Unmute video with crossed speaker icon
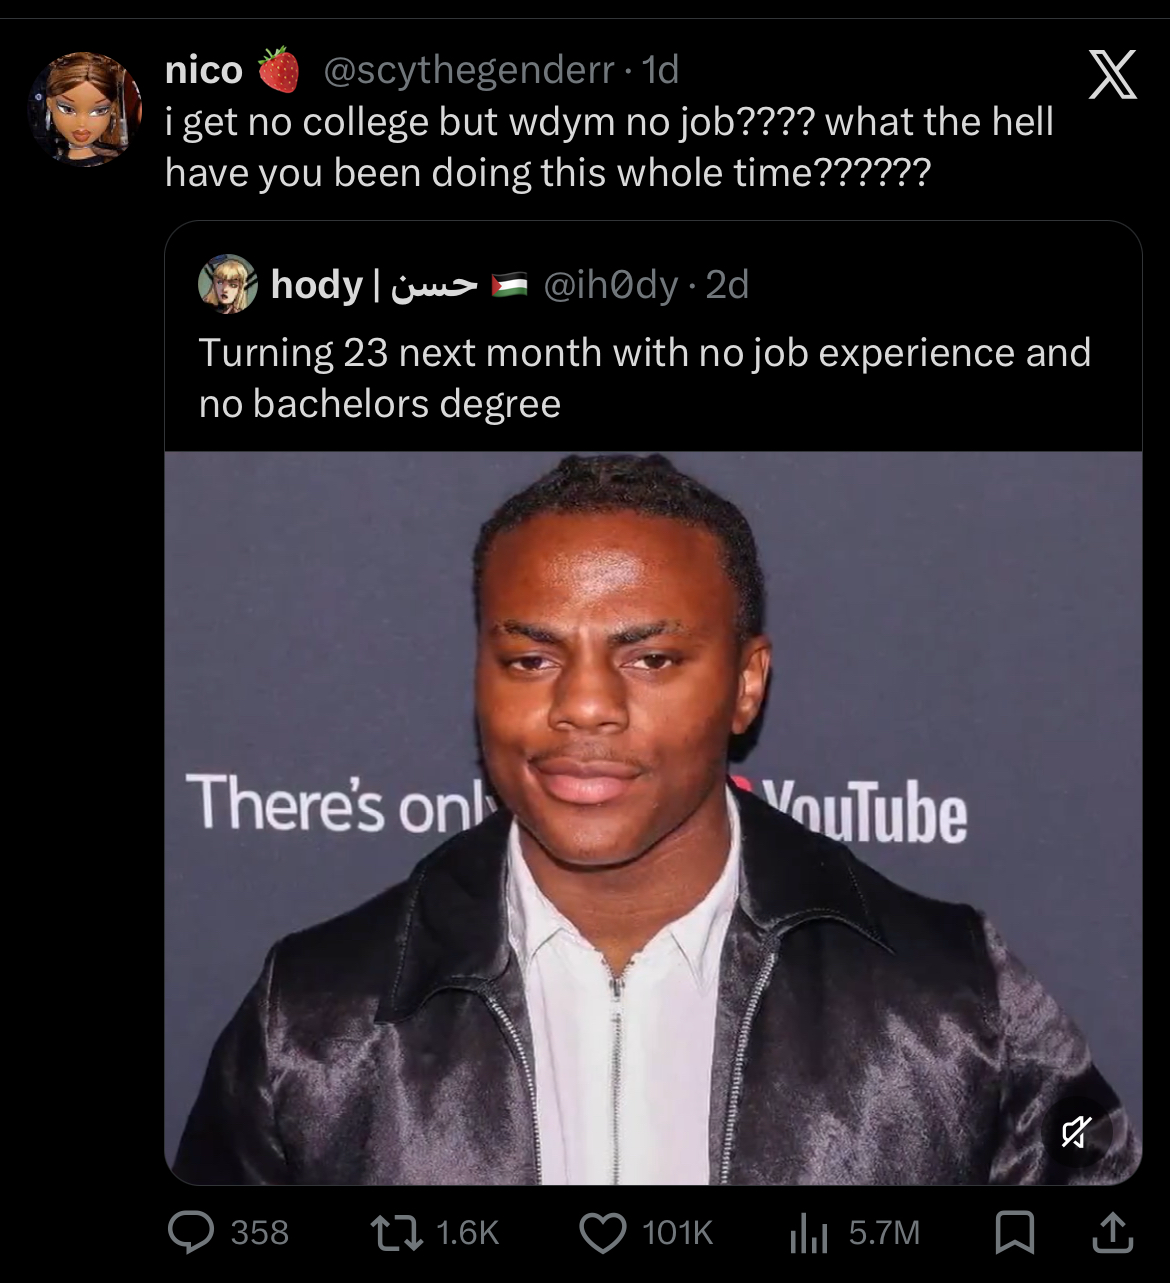The height and width of the screenshot is (1283, 1170). (x=1076, y=1132)
